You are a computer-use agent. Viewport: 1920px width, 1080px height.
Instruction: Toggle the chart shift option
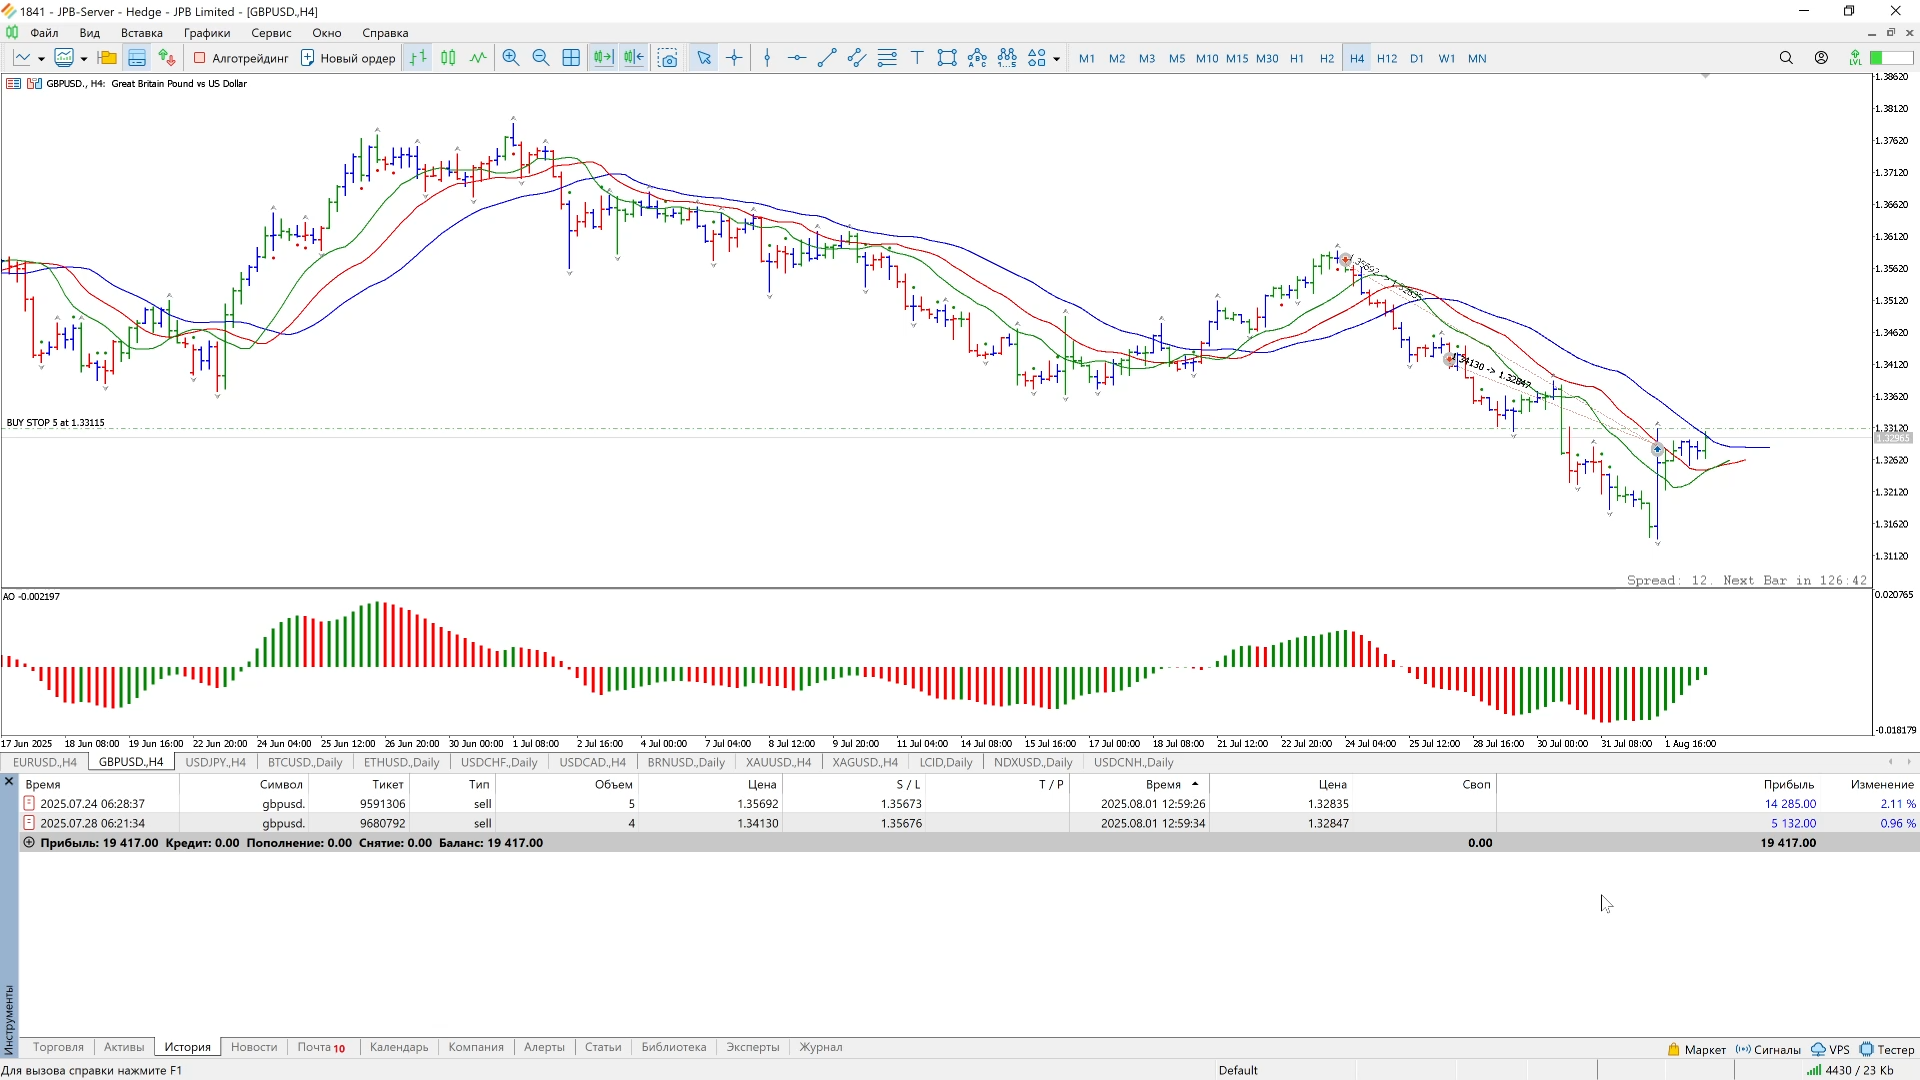pos(634,58)
